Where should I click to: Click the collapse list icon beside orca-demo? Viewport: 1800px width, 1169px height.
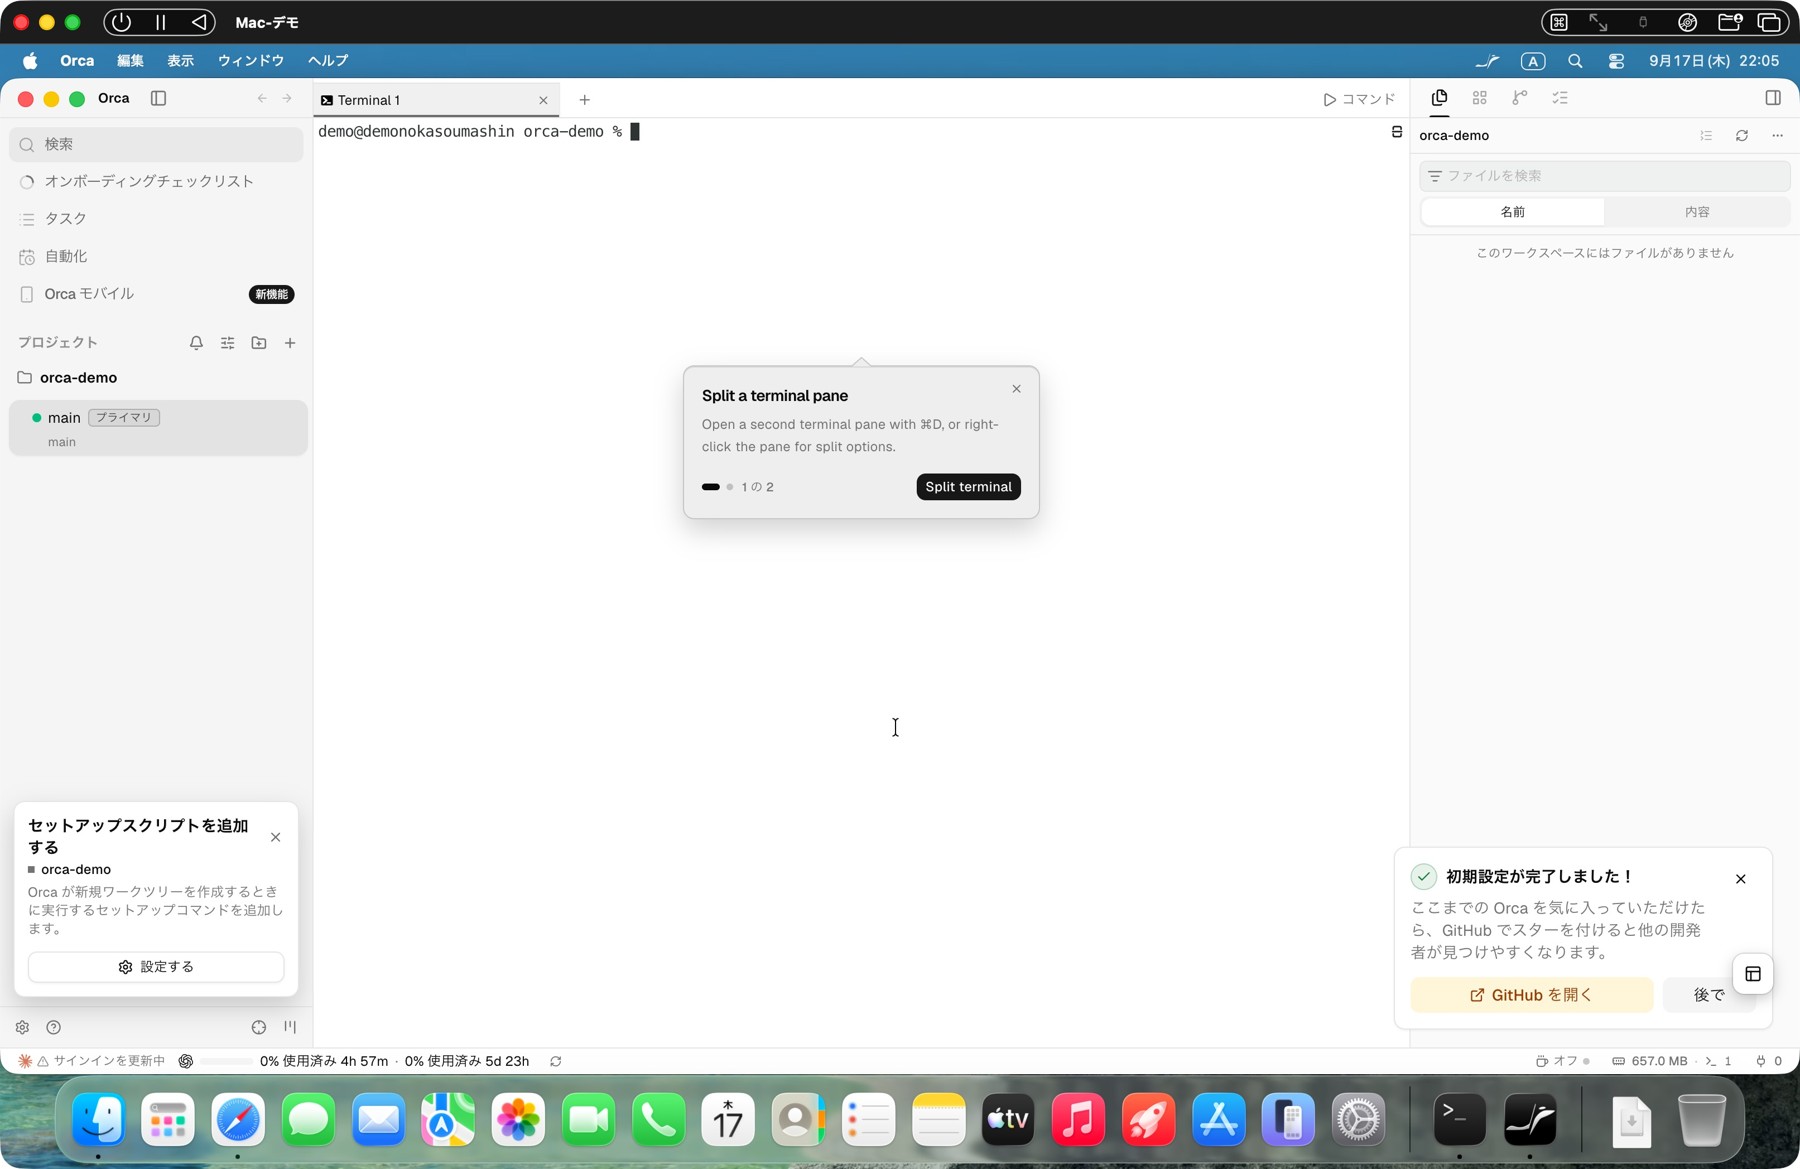(1706, 135)
